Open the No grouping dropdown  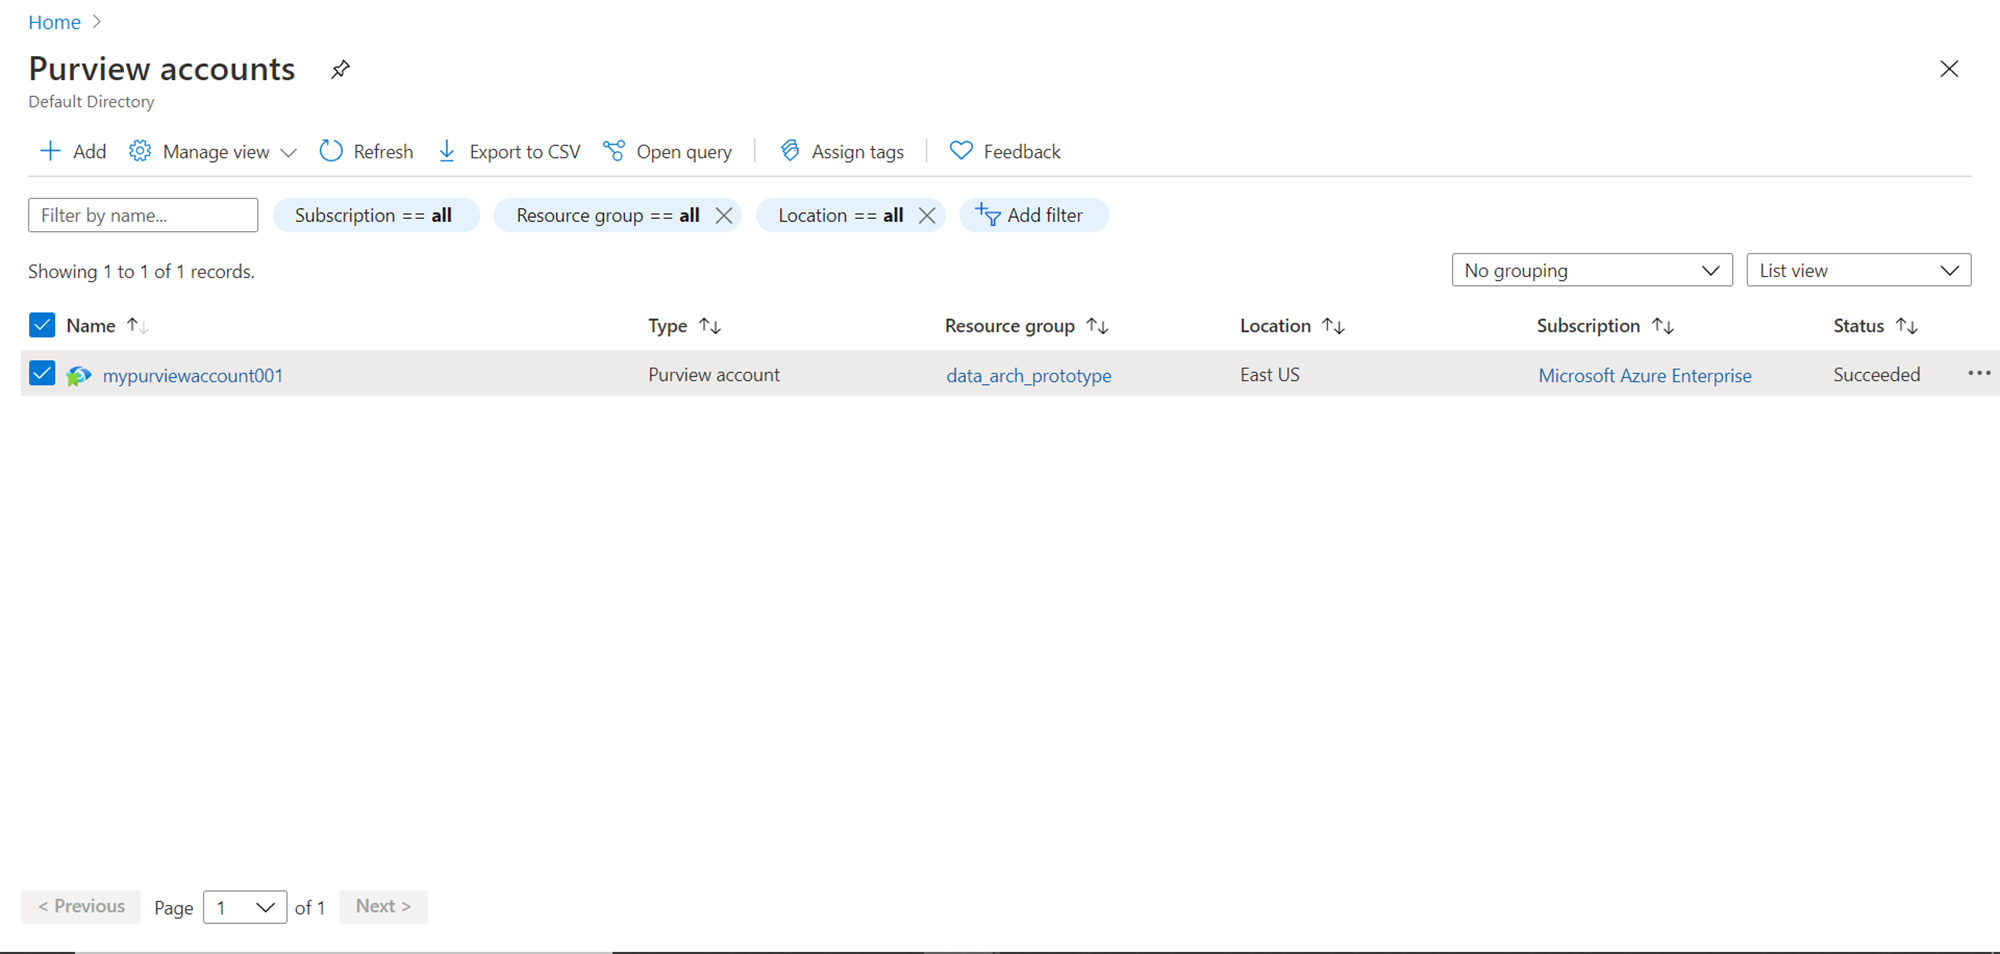1592,270
